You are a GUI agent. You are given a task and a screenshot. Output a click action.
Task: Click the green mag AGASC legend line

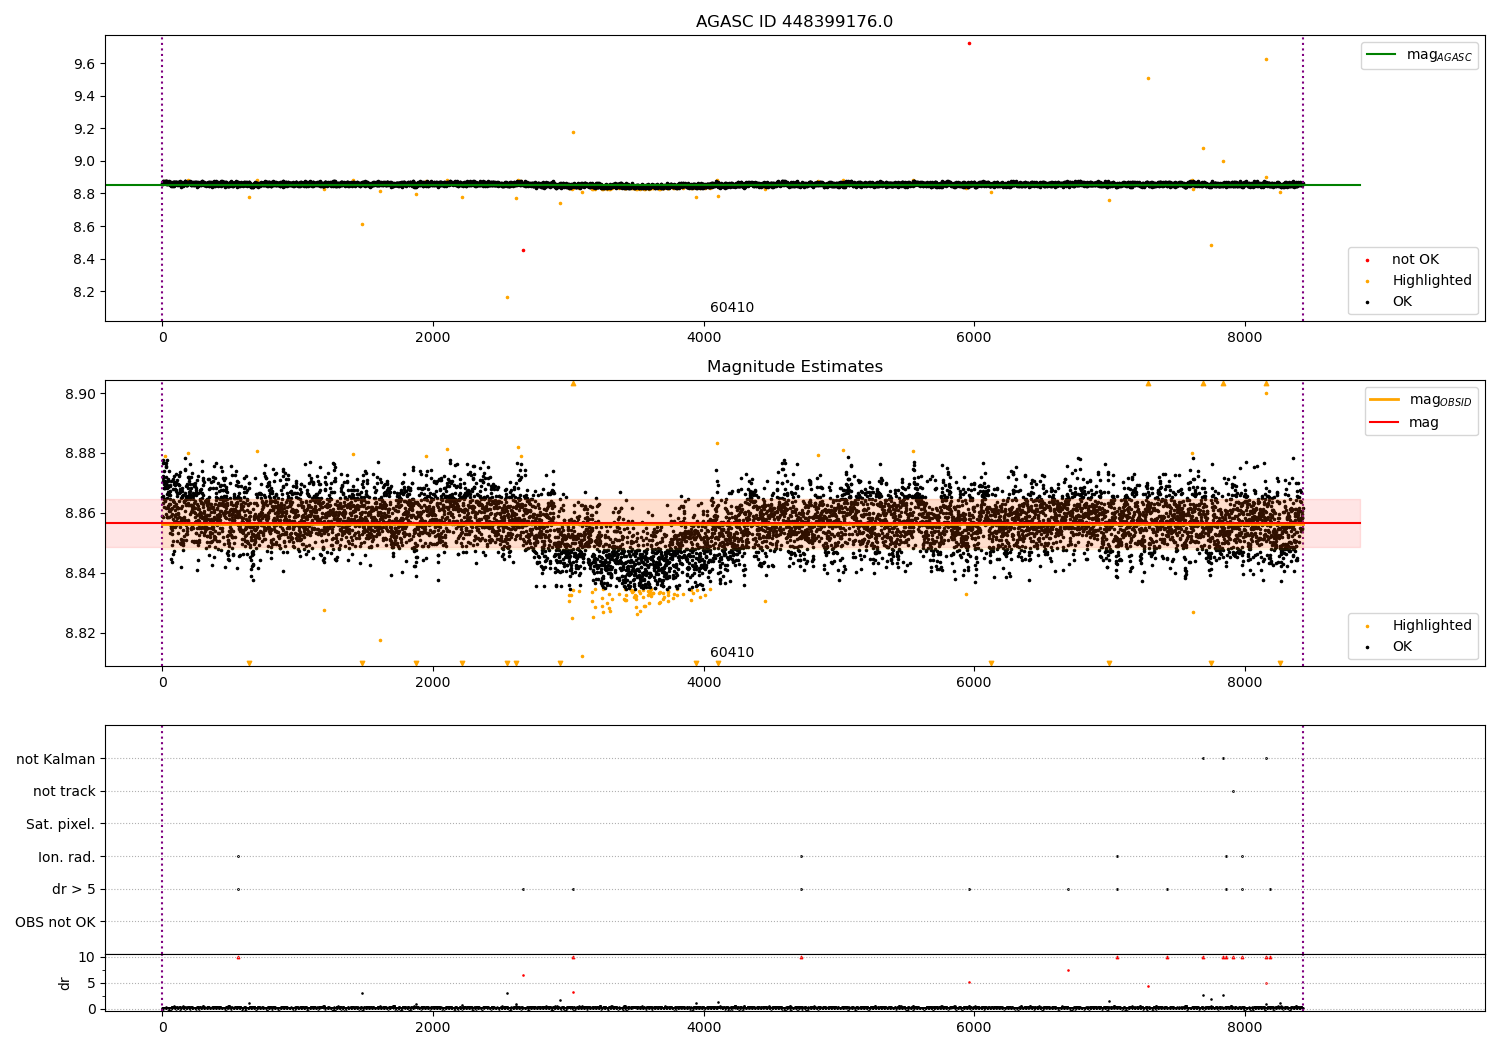[1382, 55]
